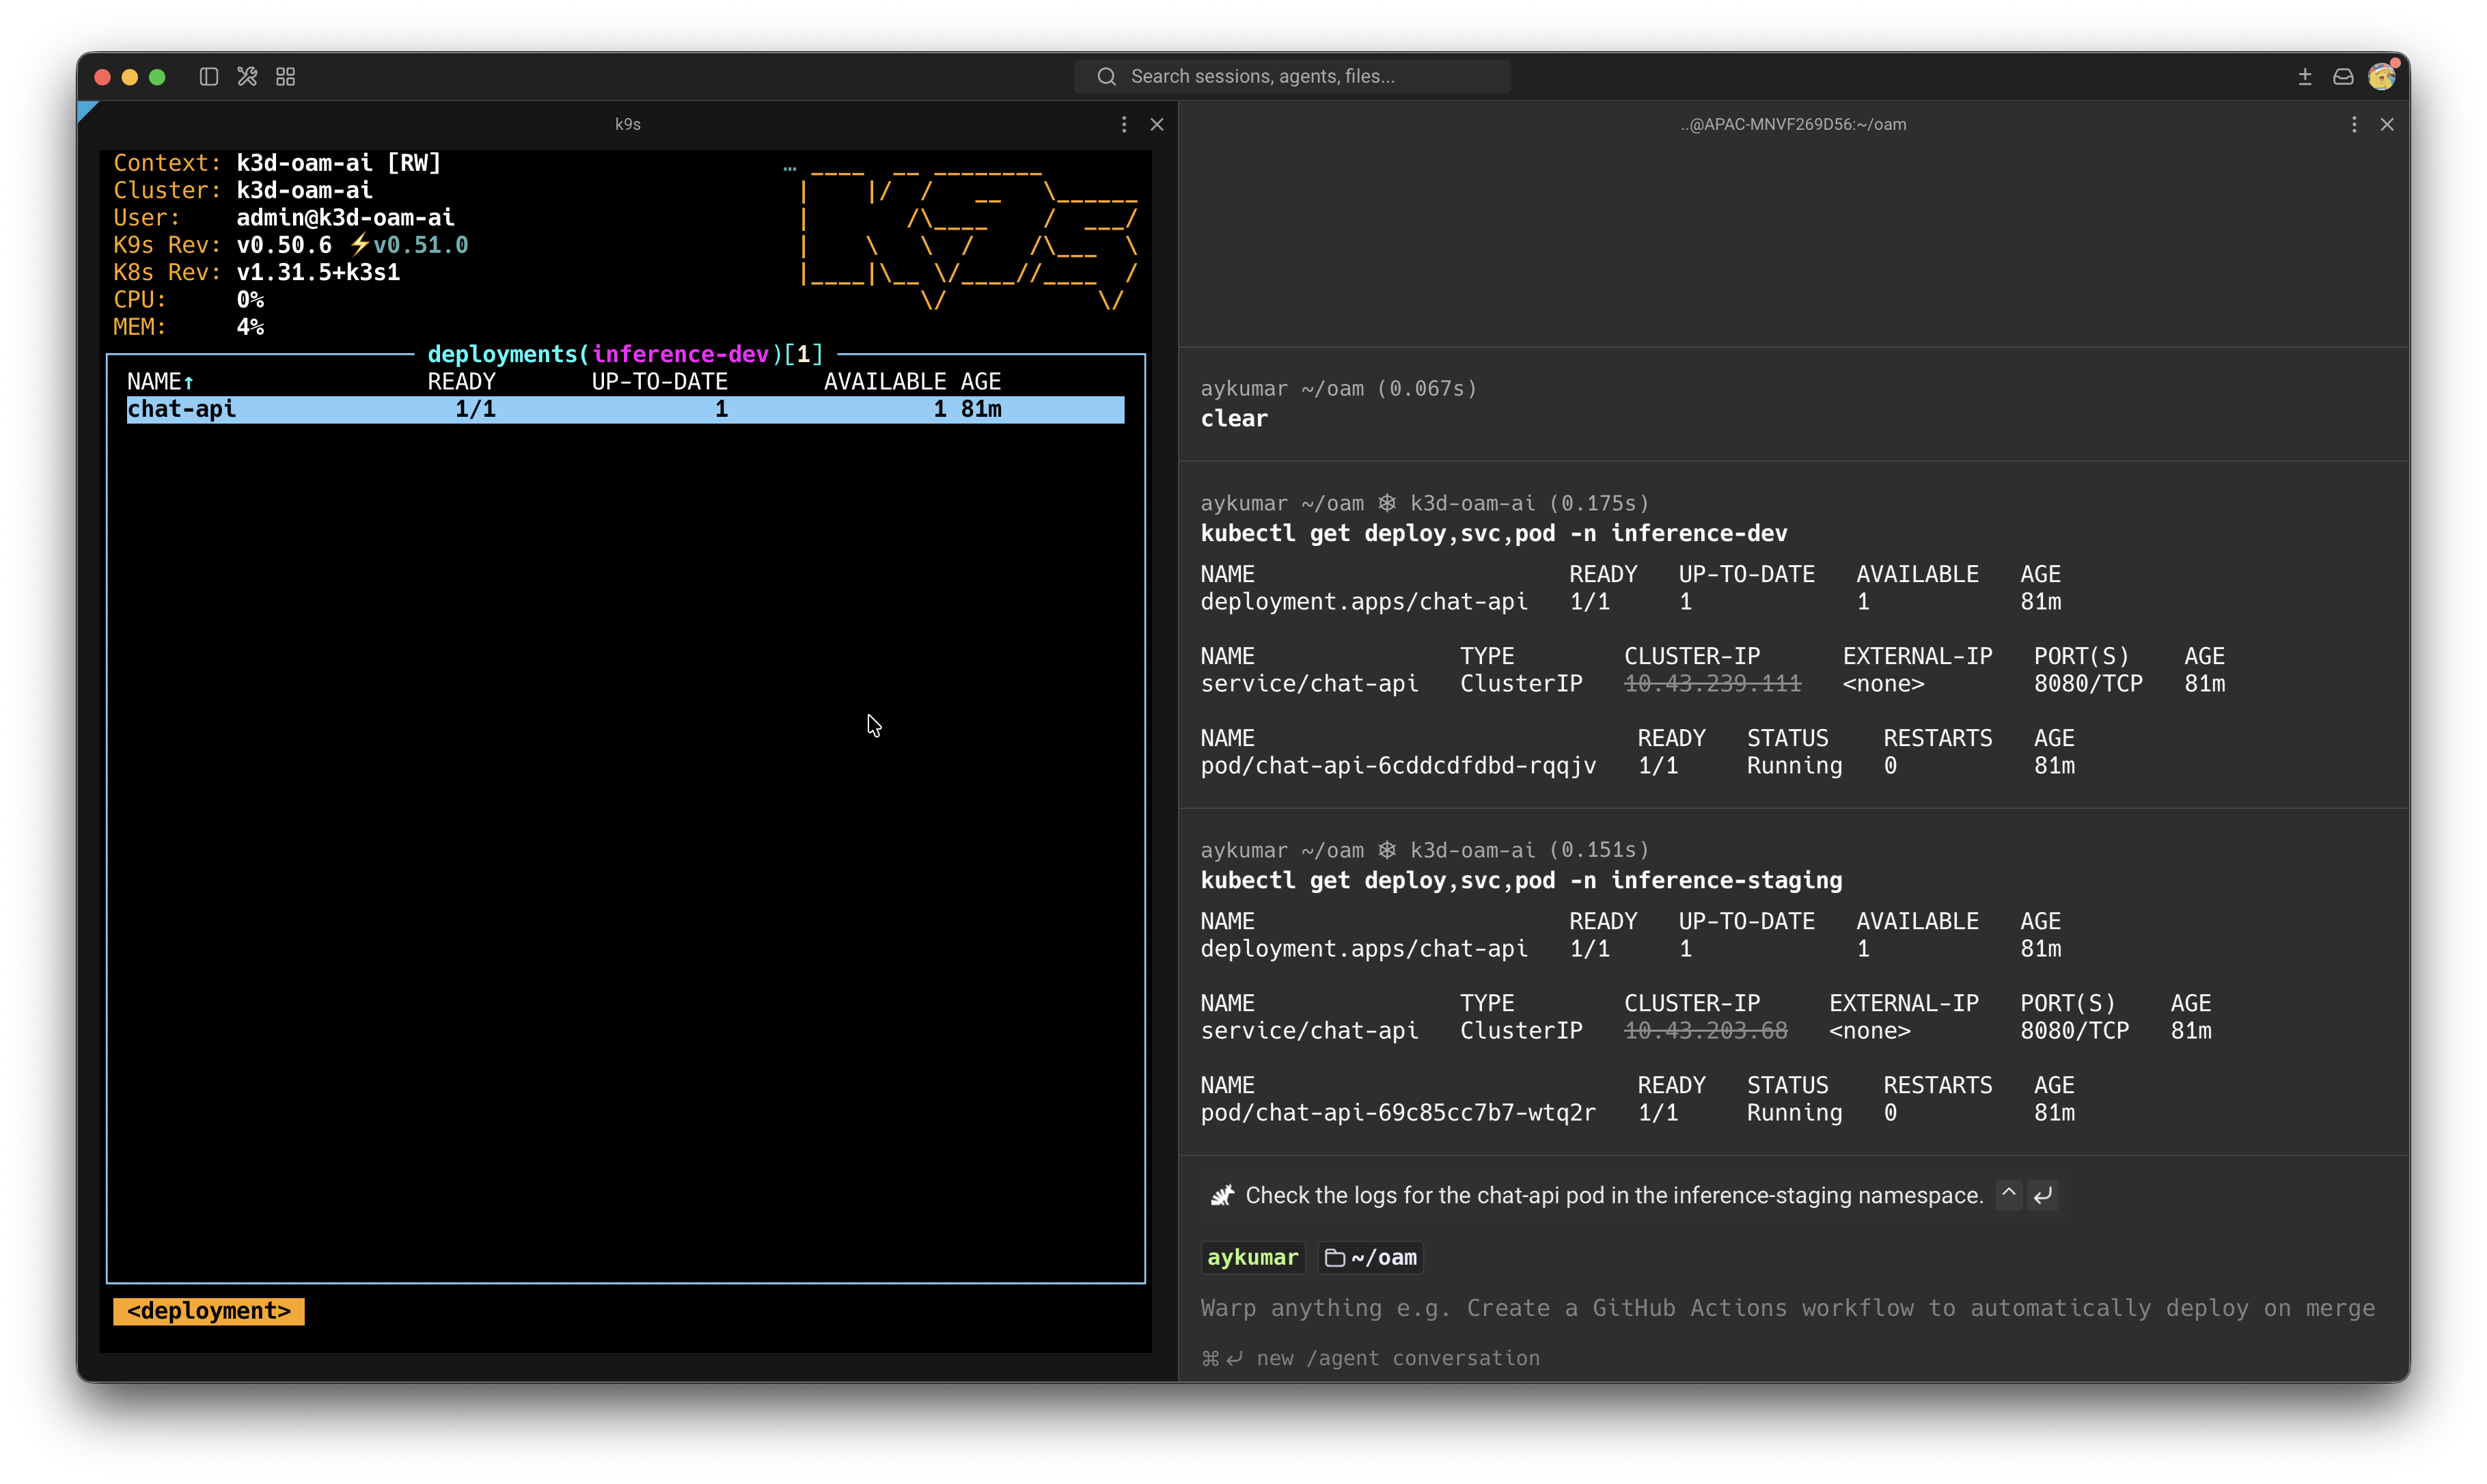Viewport: 2487px width, 1484px height.
Task: Click the READY column header in k9s
Action: pos(461,382)
